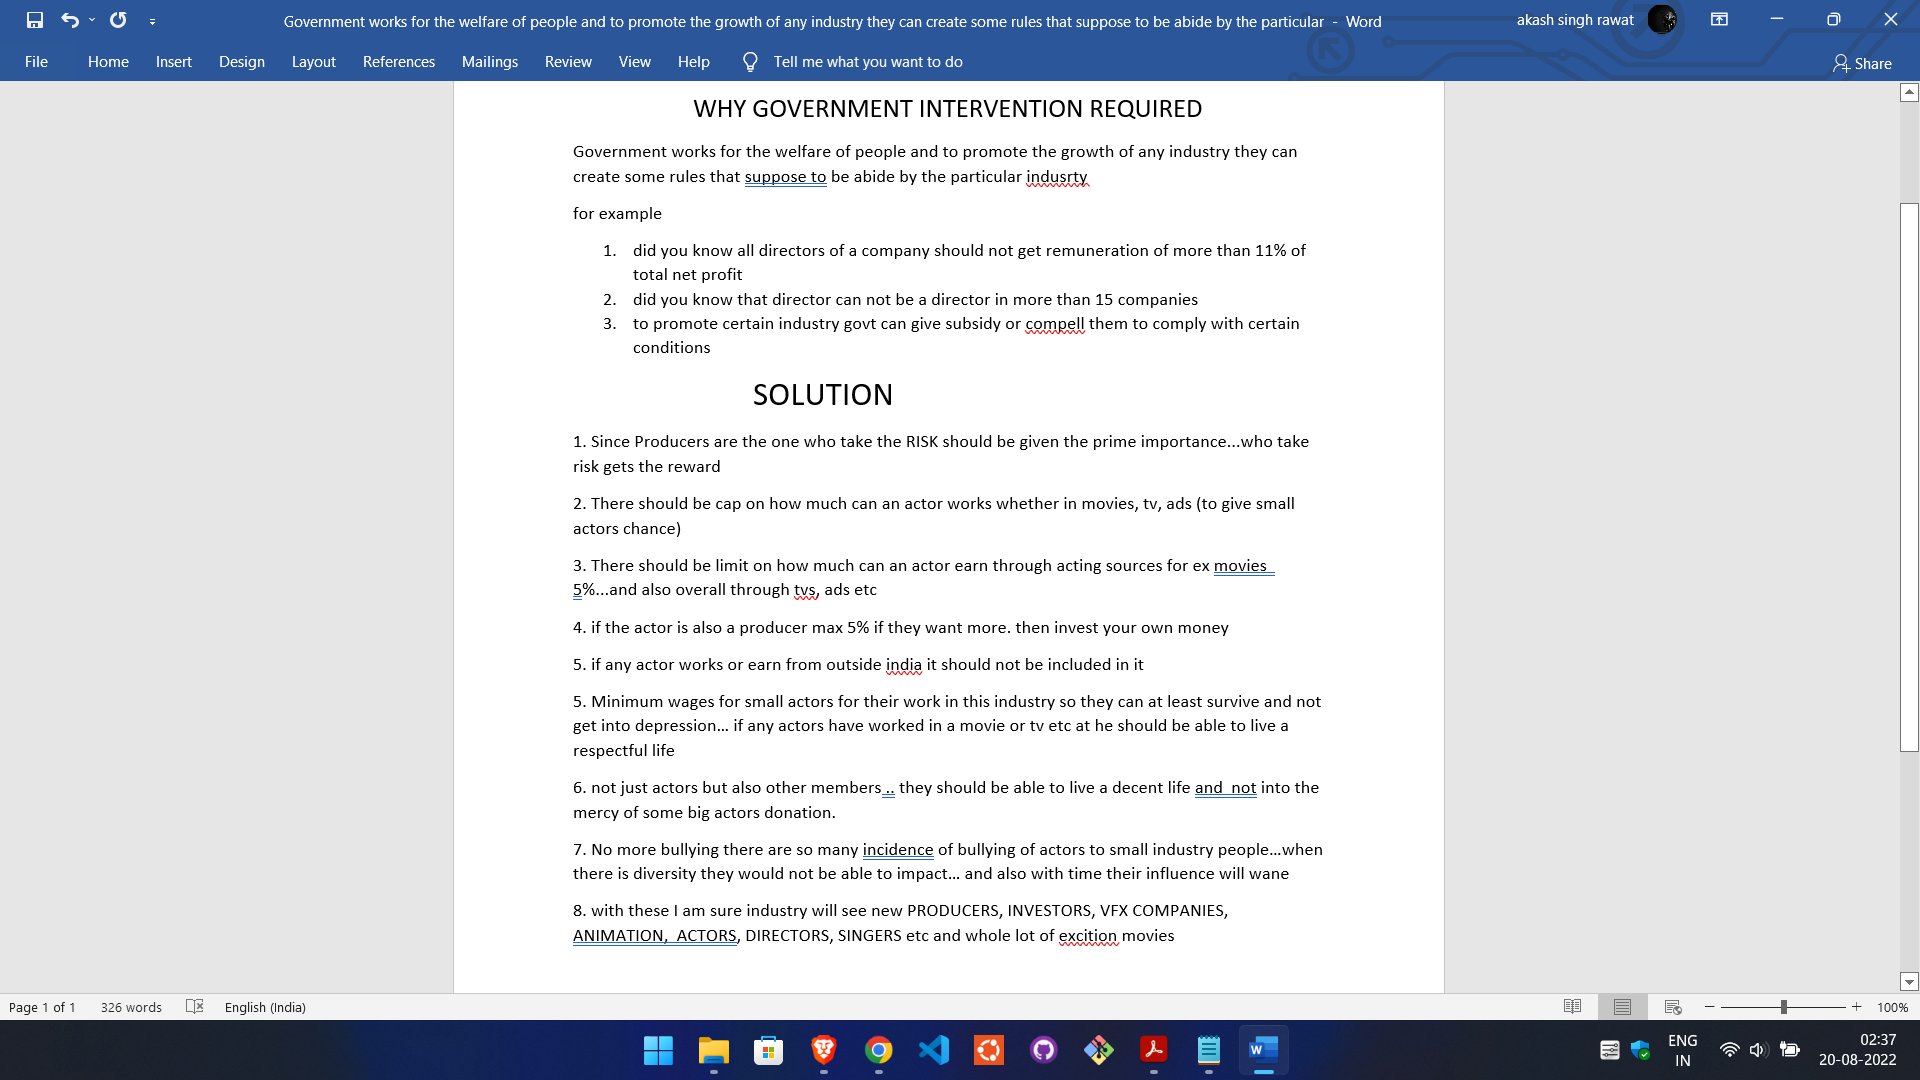
Task: Open the Undo history dropdown arrow
Action: [x=92, y=20]
